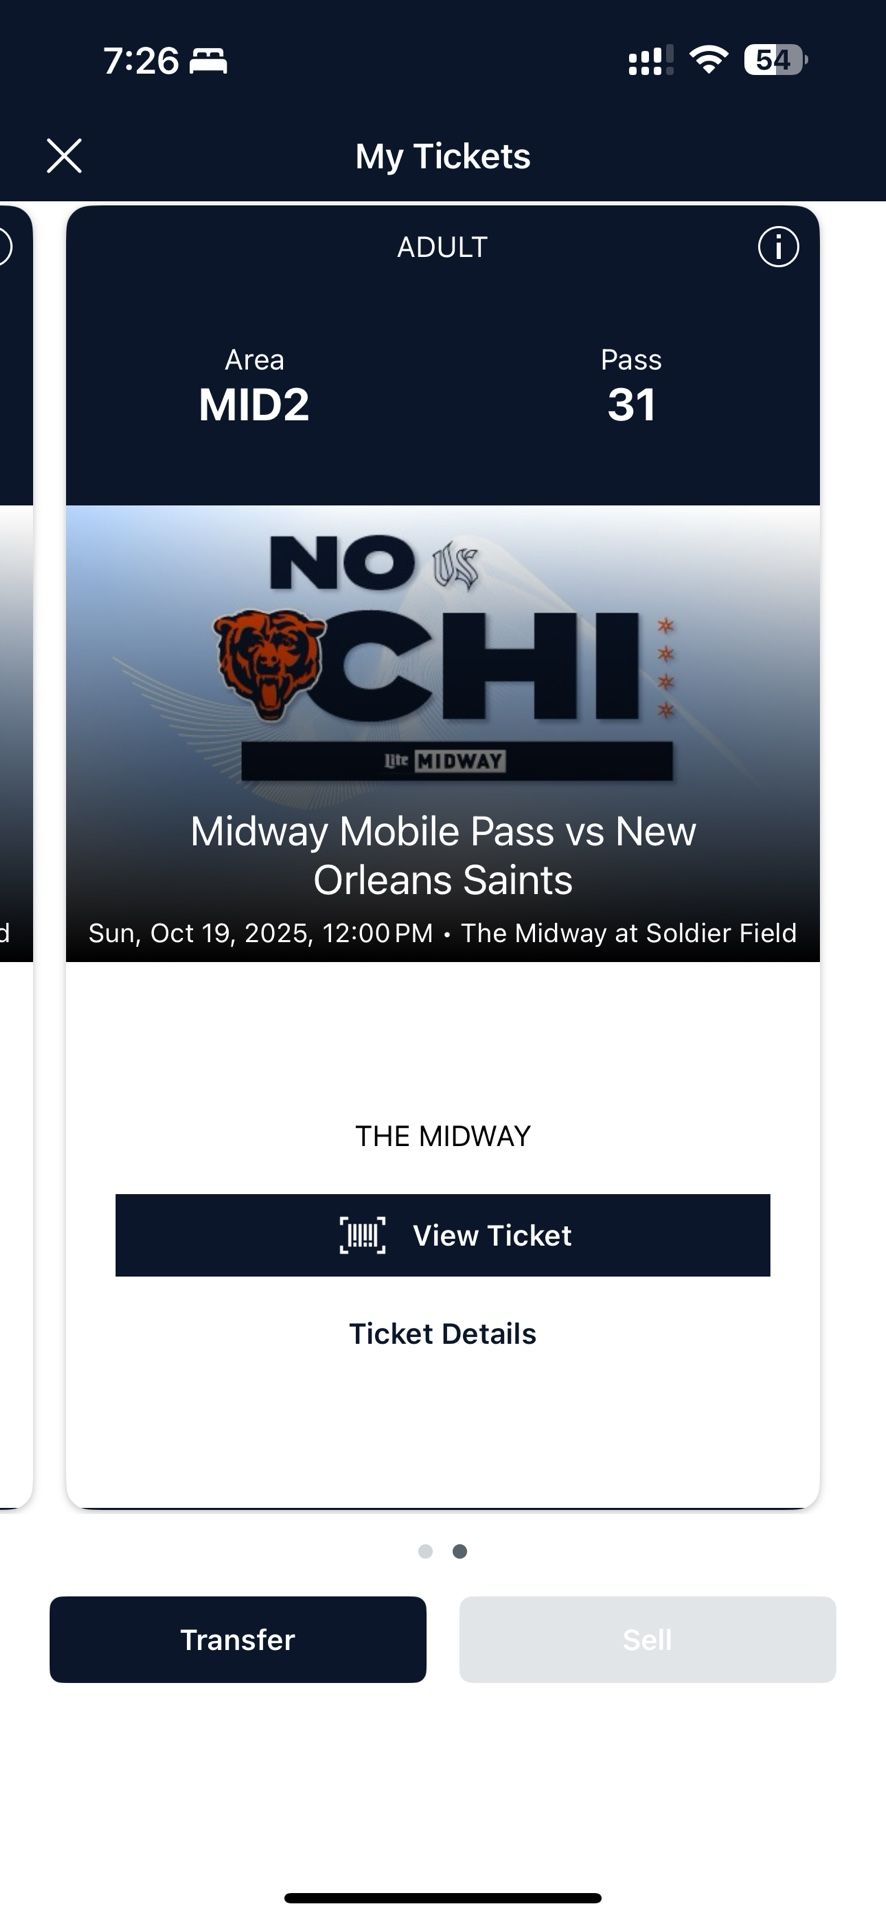
Task: Tap the Saints vs emblem
Action: tap(455, 566)
